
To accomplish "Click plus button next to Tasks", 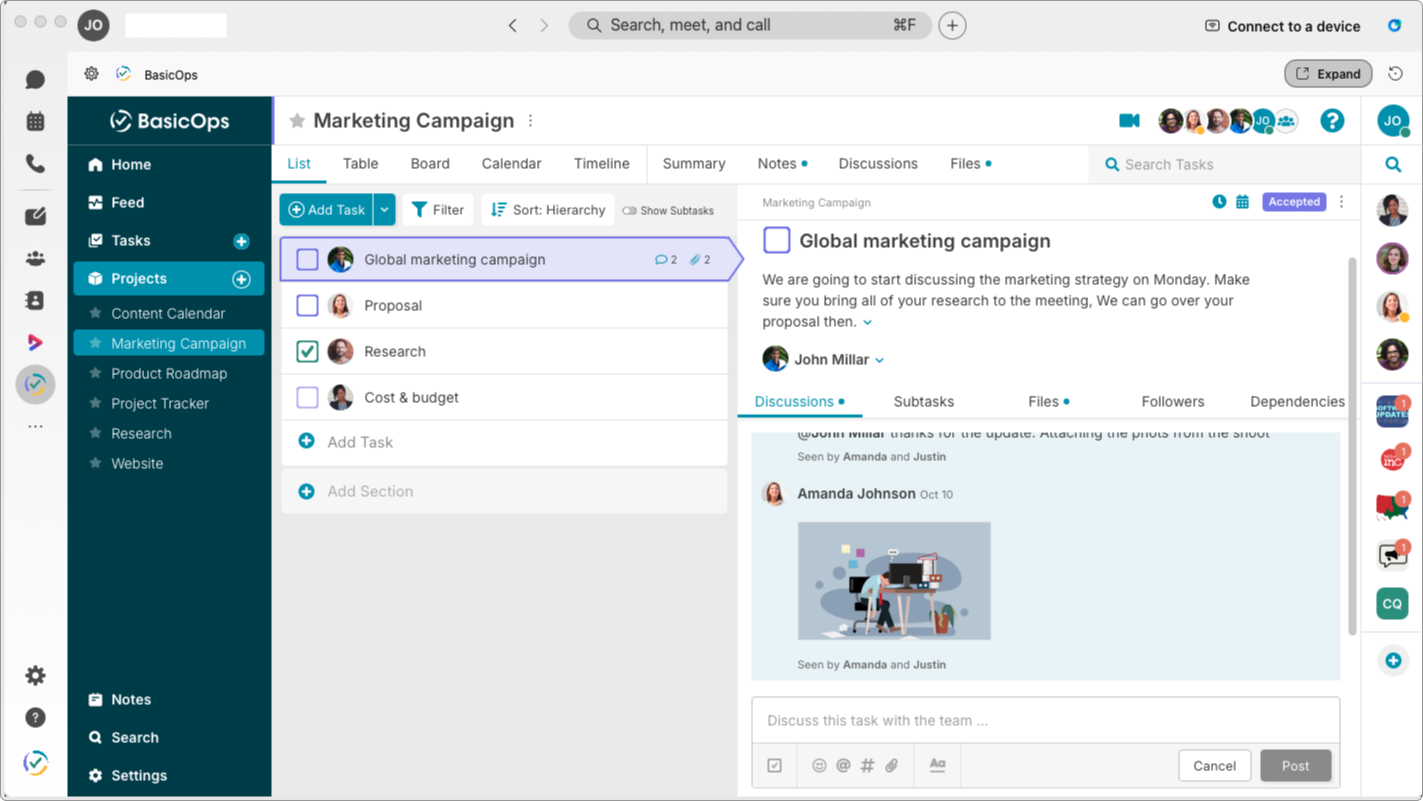I will 241,241.
